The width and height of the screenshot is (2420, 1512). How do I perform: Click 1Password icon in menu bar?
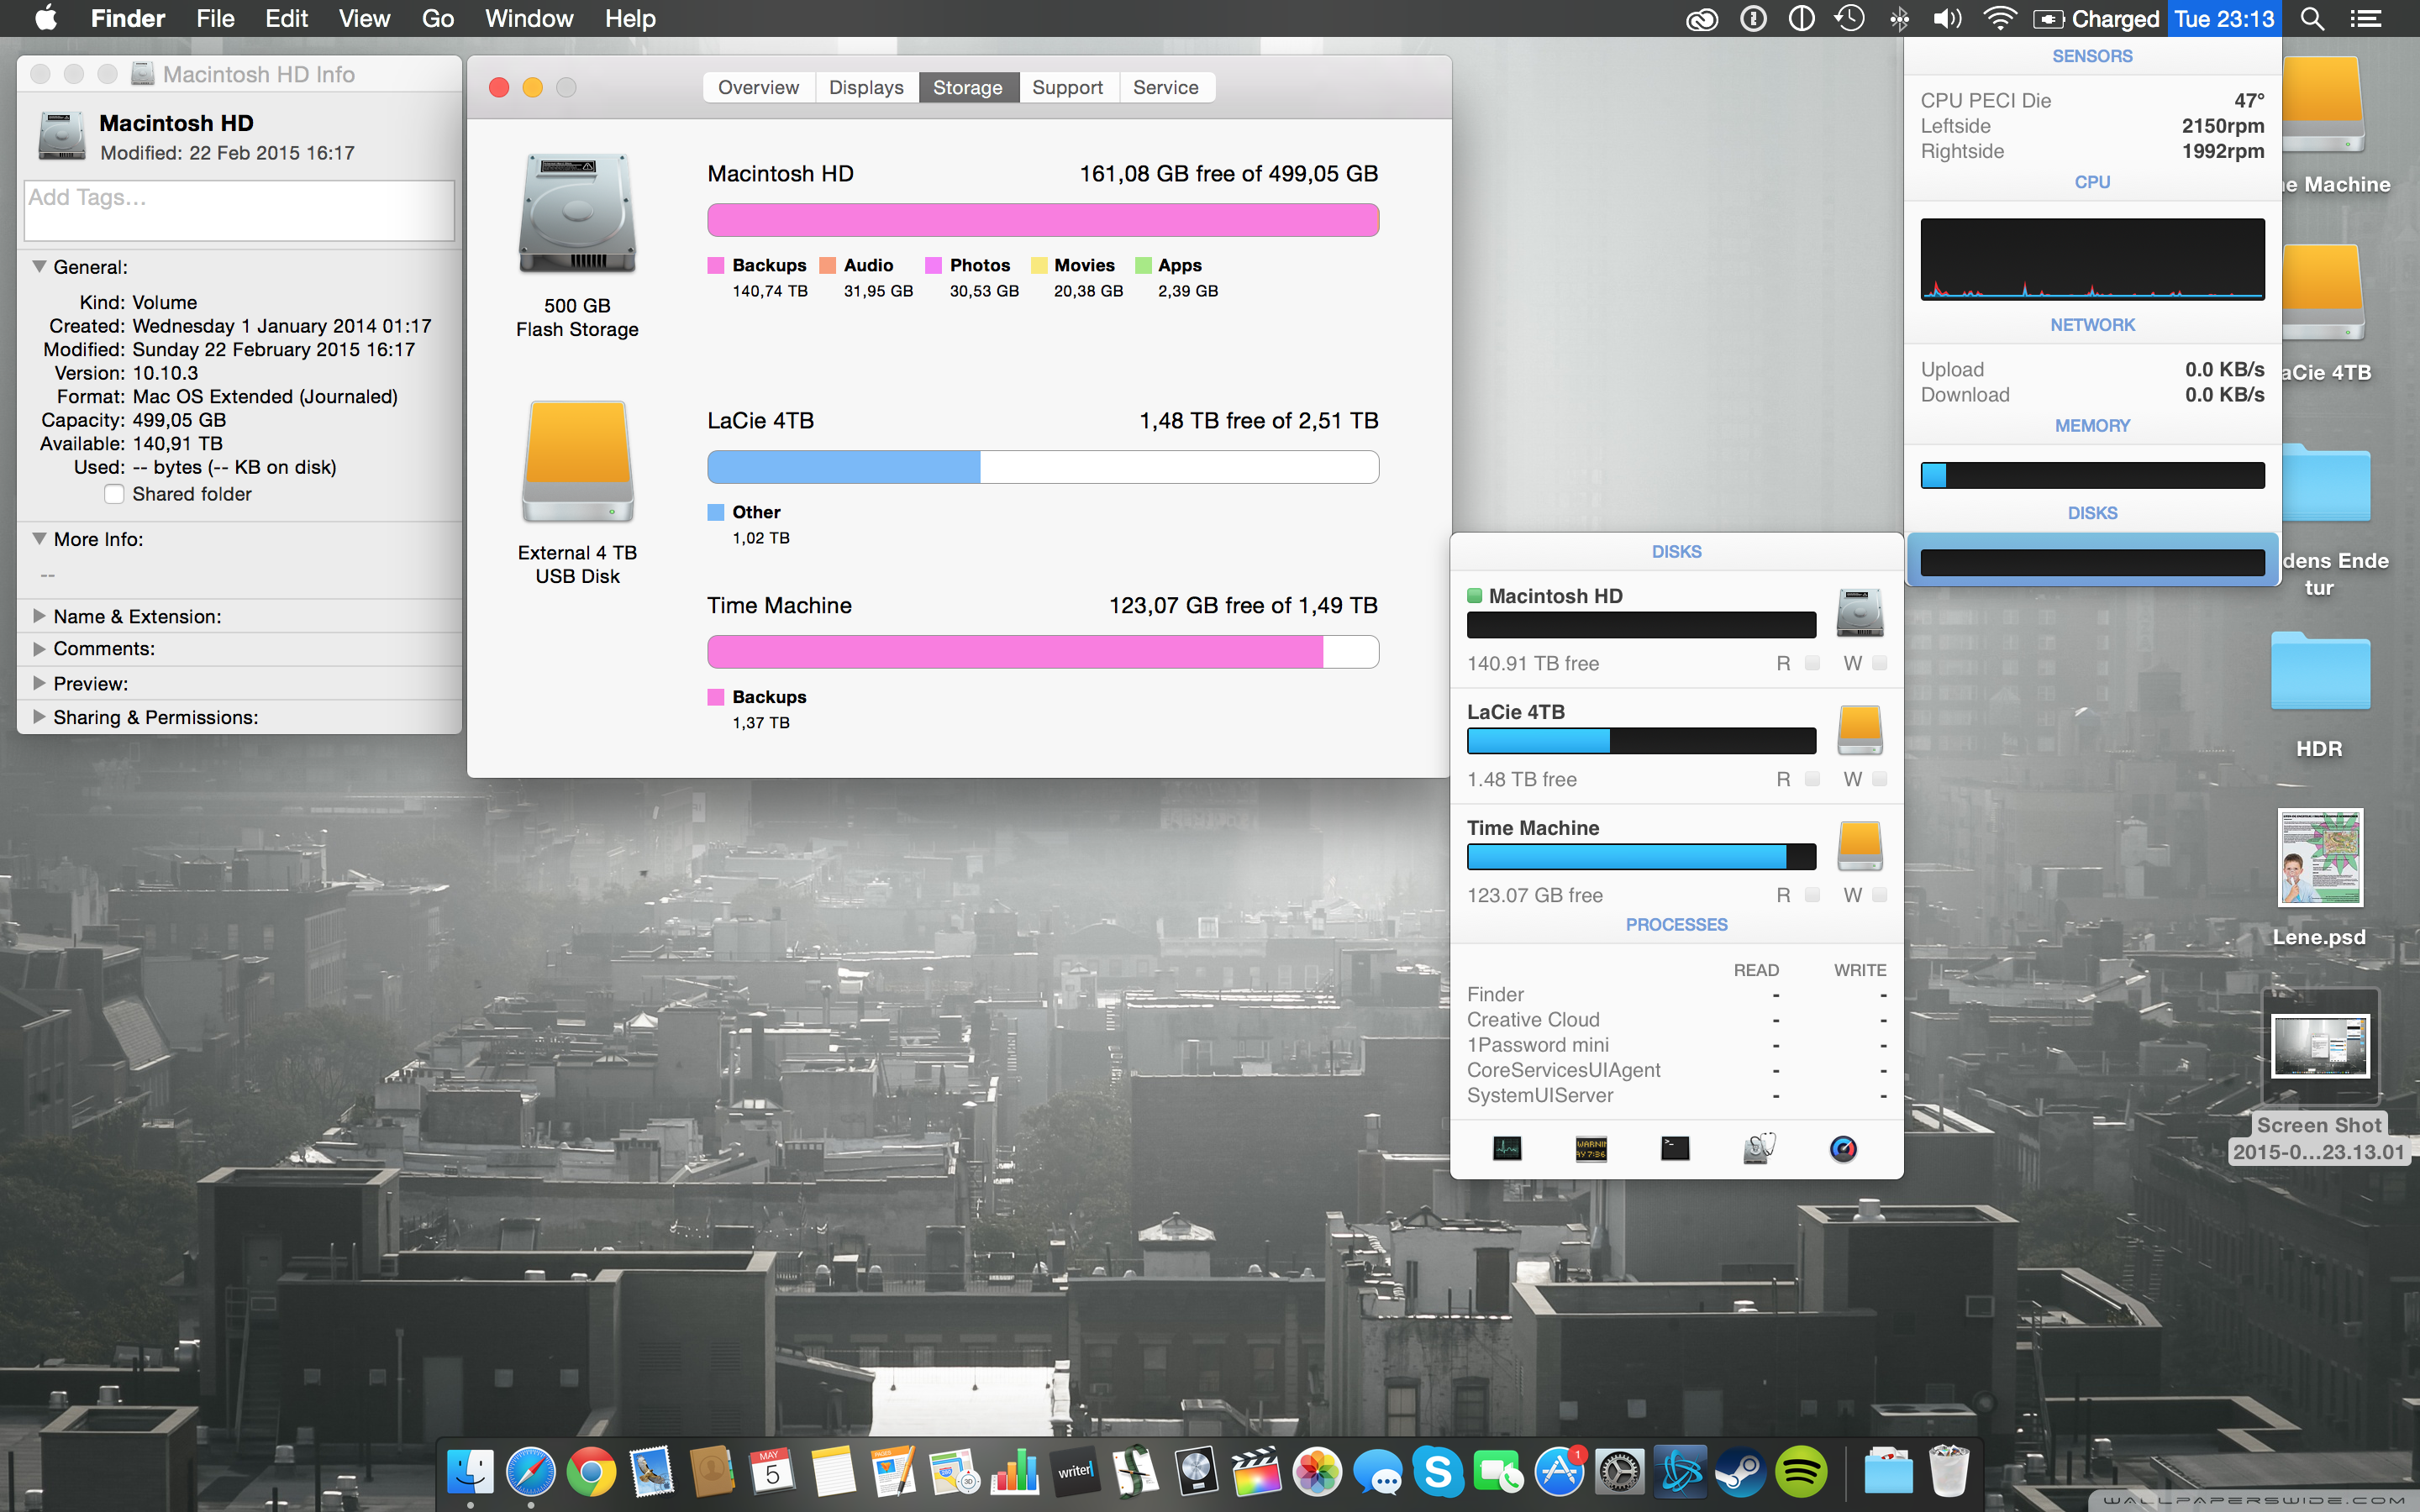coord(1753,19)
